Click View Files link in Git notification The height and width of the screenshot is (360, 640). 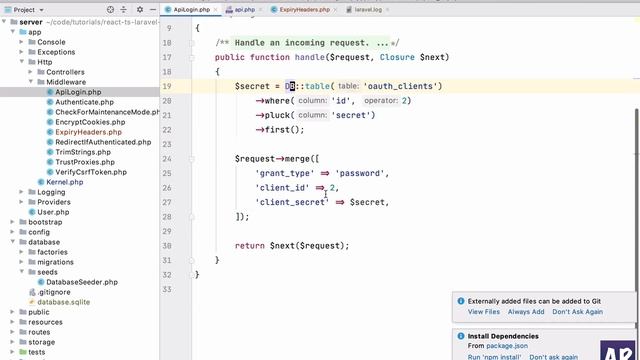[x=484, y=311]
